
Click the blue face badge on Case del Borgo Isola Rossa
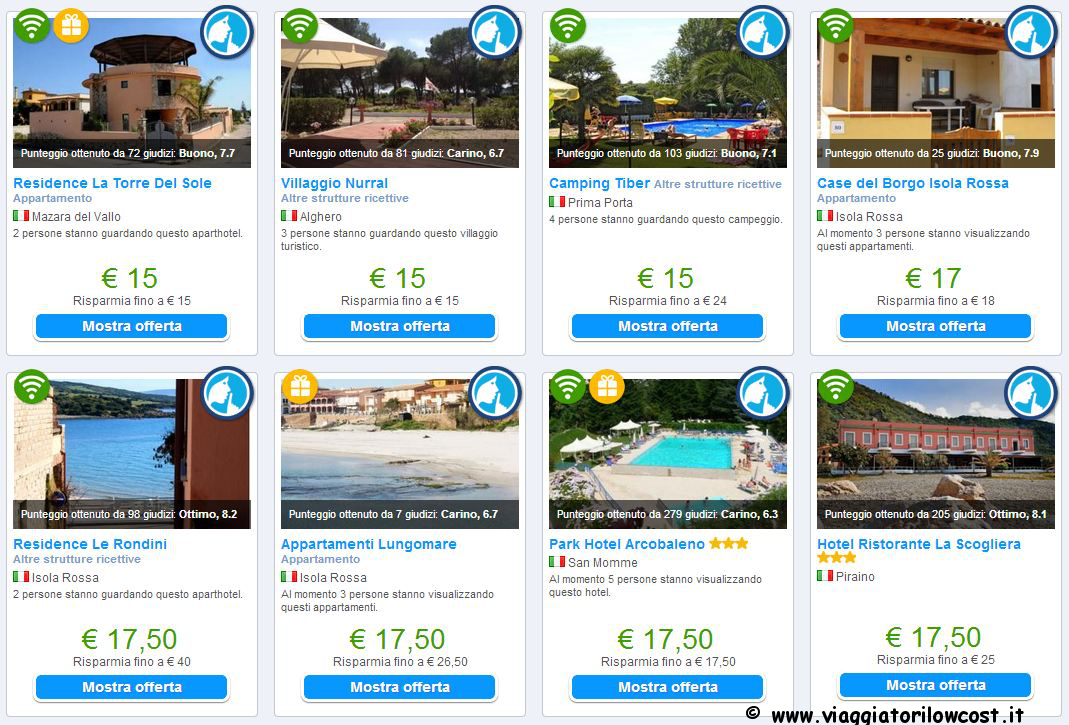point(1031,31)
